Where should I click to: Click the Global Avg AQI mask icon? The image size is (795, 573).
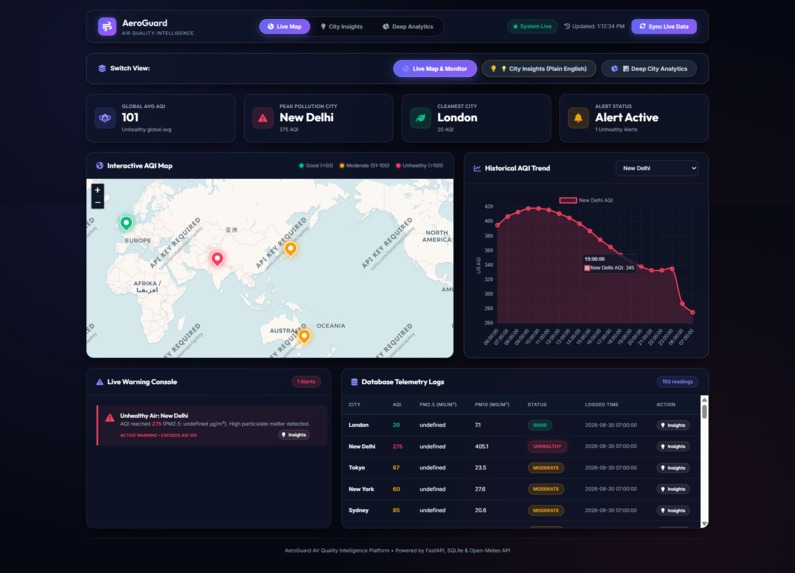[x=105, y=118]
